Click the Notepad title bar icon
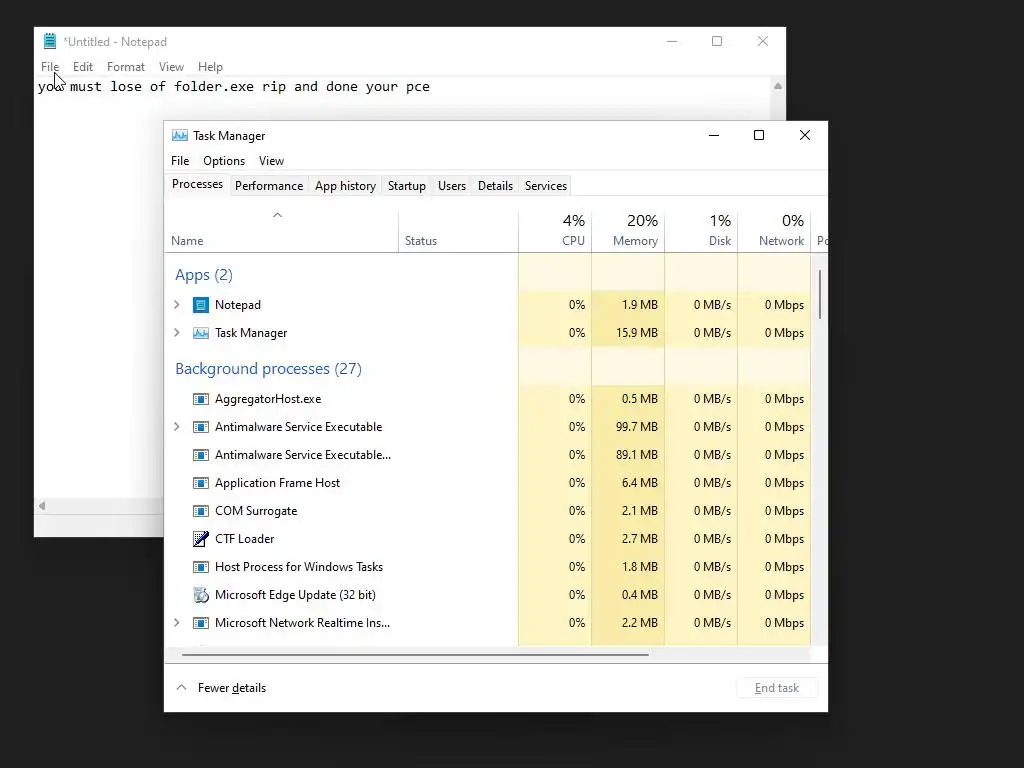 [50, 41]
